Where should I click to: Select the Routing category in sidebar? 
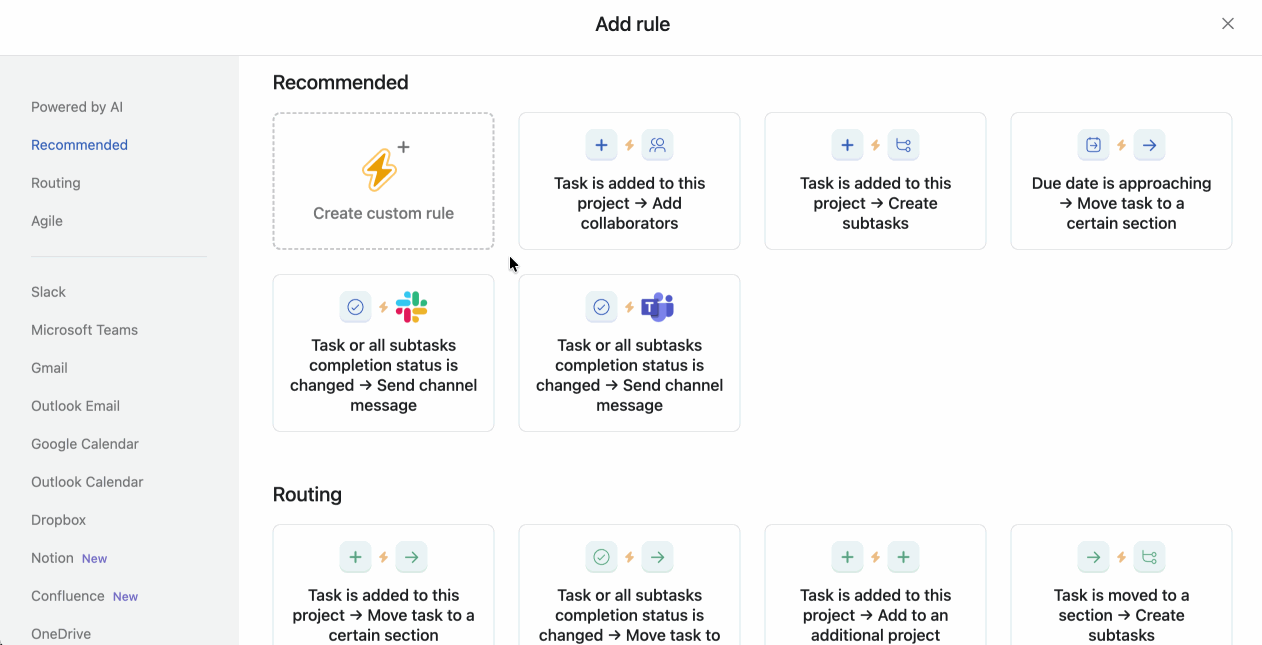[x=56, y=183]
